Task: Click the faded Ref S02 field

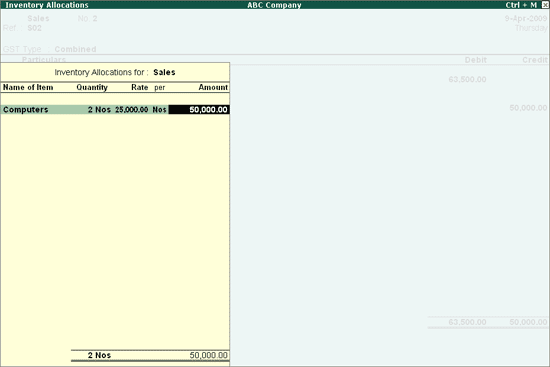Action: click(x=22, y=28)
